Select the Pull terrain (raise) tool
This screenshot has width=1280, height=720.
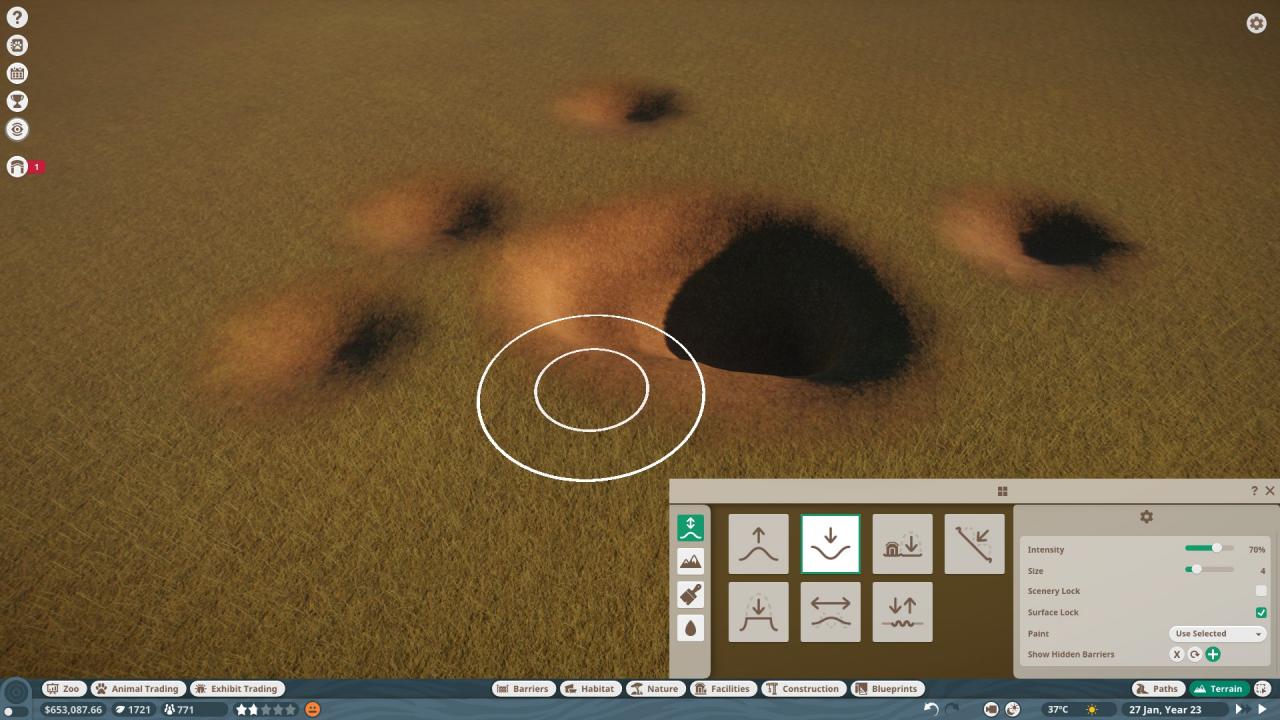[x=758, y=544]
